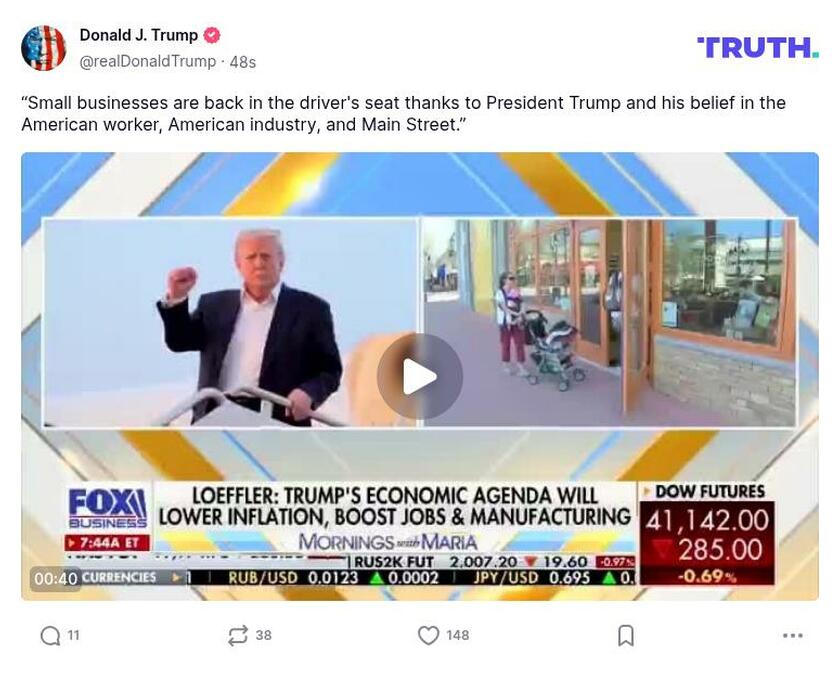Image resolution: width=840 pixels, height=674 pixels.
Task: Open the Donald J. Trump display name
Action: tap(139, 35)
